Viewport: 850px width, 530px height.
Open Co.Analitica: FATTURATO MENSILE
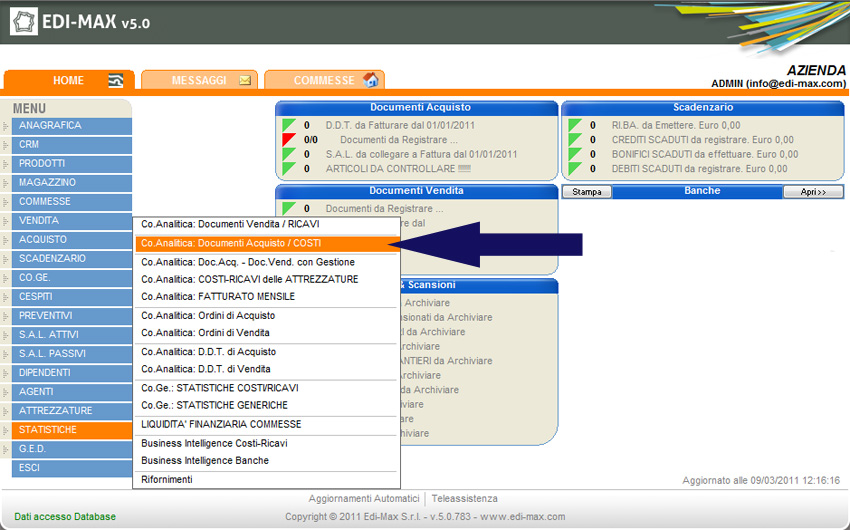point(218,297)
